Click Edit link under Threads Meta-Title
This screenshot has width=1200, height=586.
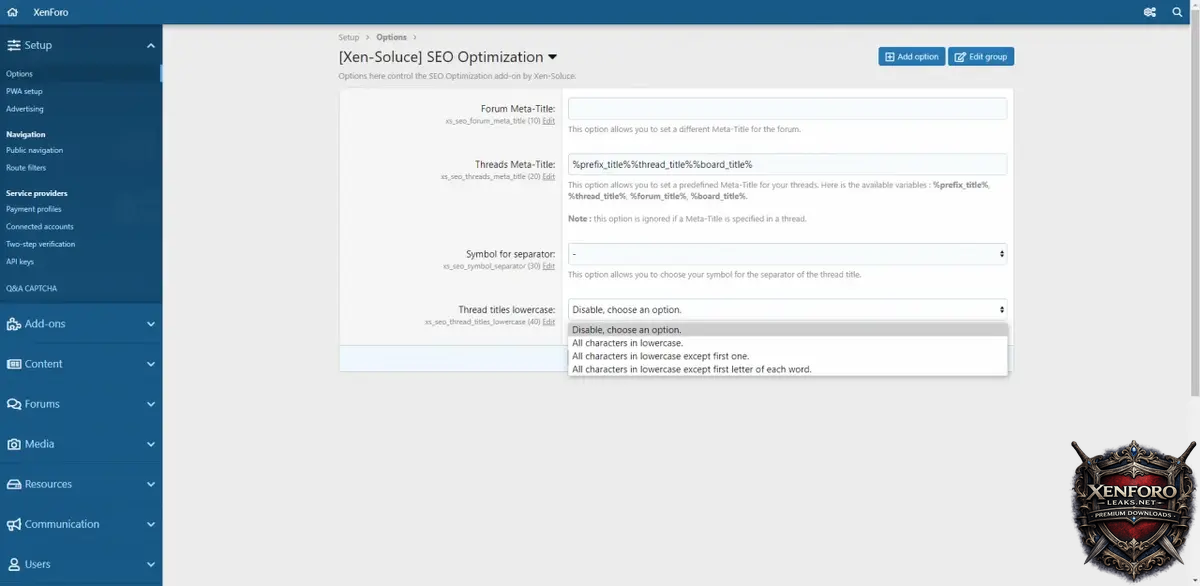tap(549, 177)
